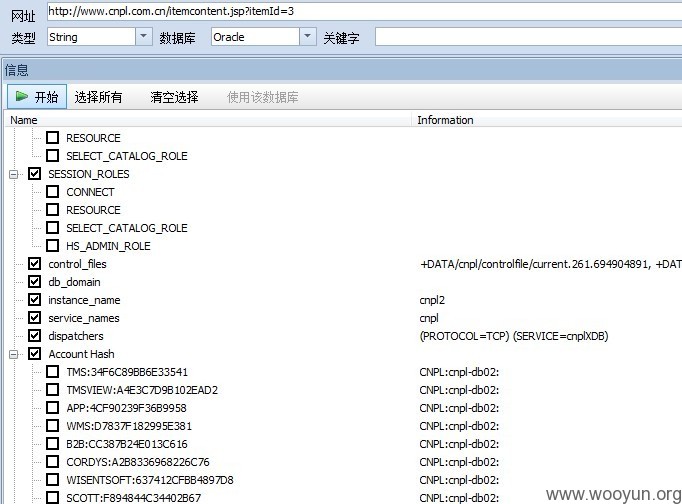Click the 关键字 keyword input field
Image resolution: width=682 pixels, height=504 pixels.
tap(528, 37)
